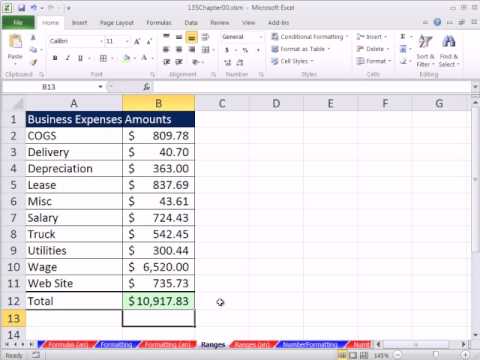Image resolution: width=480 pixels, height=360 pixels.
Task: Expand Format as Table gallery
Action: click(301, 49)
